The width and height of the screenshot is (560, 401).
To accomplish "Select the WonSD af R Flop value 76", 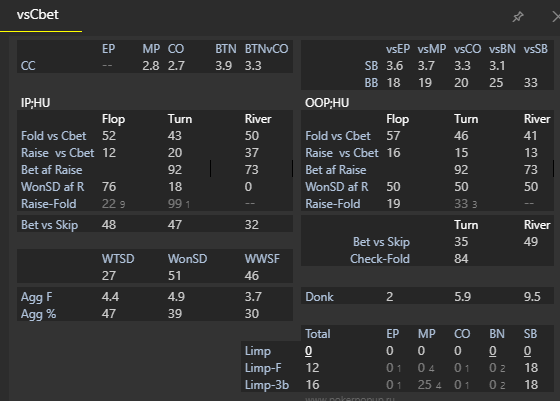I will 109,187.
